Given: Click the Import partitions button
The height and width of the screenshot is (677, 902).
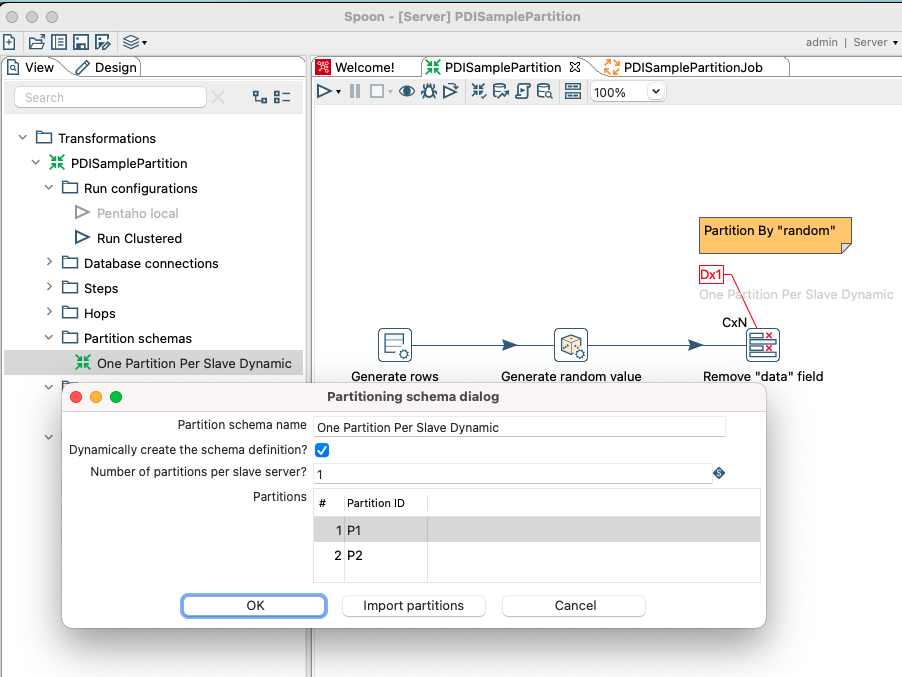Looking at the screenshot, I should point(413,605).
